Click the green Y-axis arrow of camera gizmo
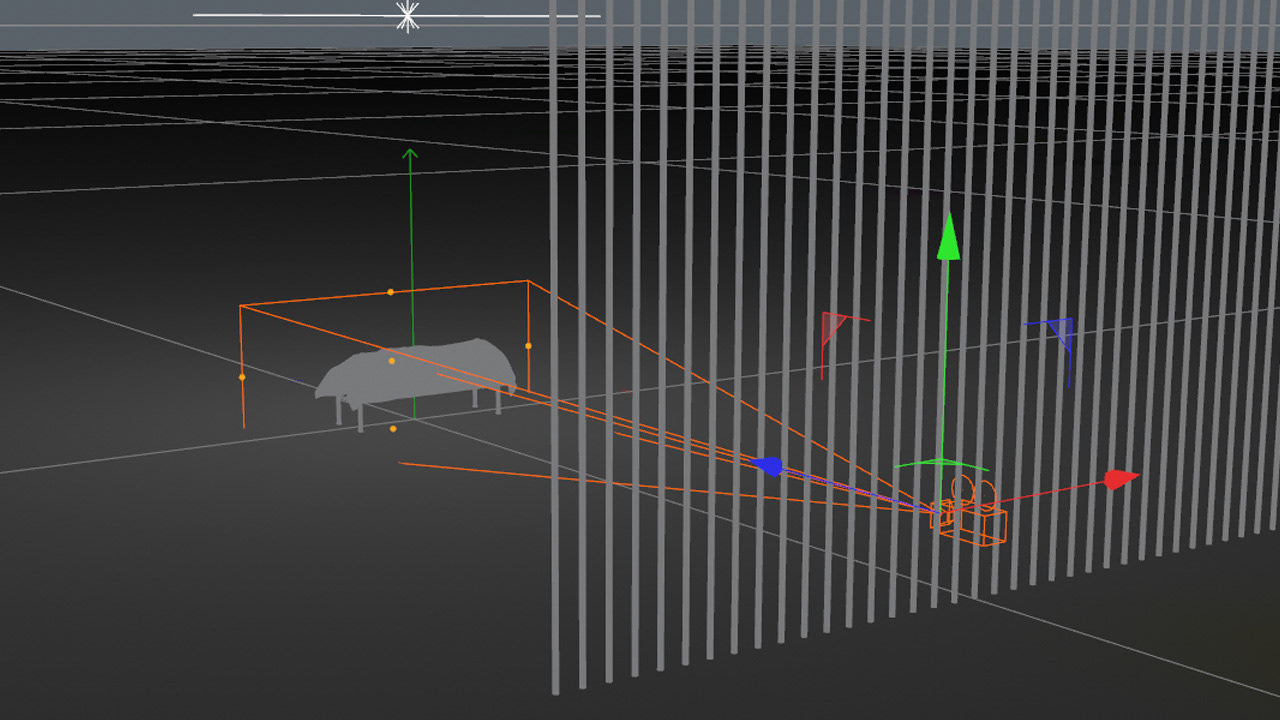 [948, 236]
